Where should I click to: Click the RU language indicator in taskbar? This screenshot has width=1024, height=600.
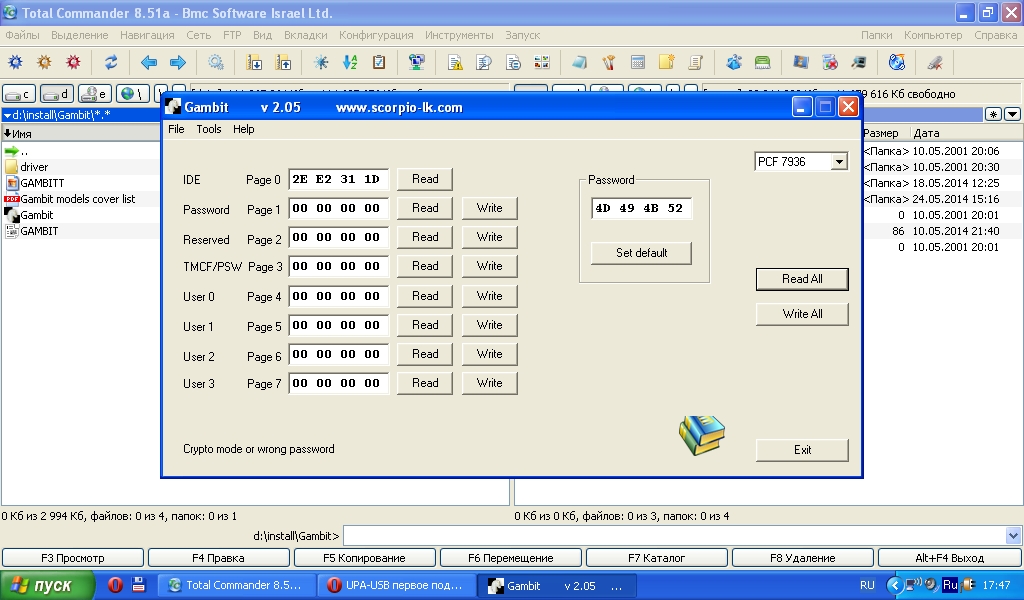coord(867,585)
